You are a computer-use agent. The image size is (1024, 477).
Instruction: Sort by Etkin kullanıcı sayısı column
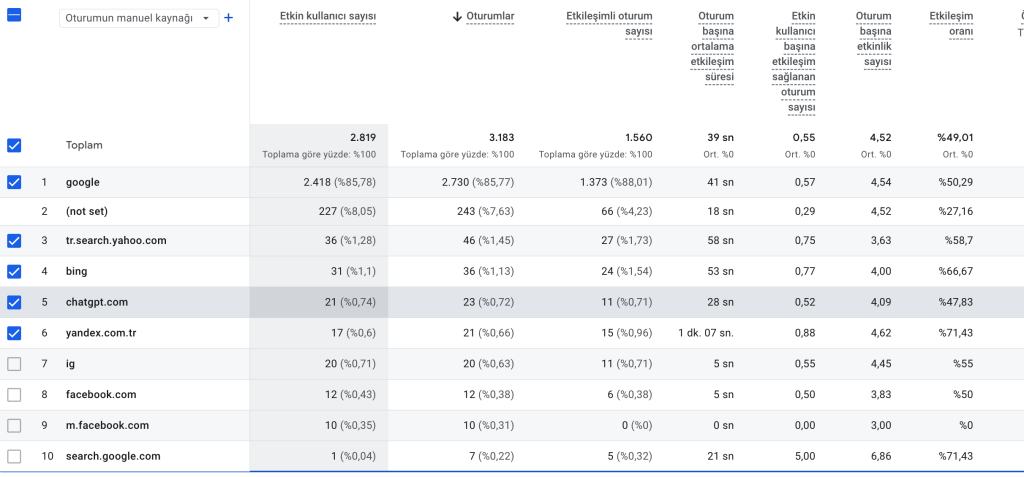(327, 16)
